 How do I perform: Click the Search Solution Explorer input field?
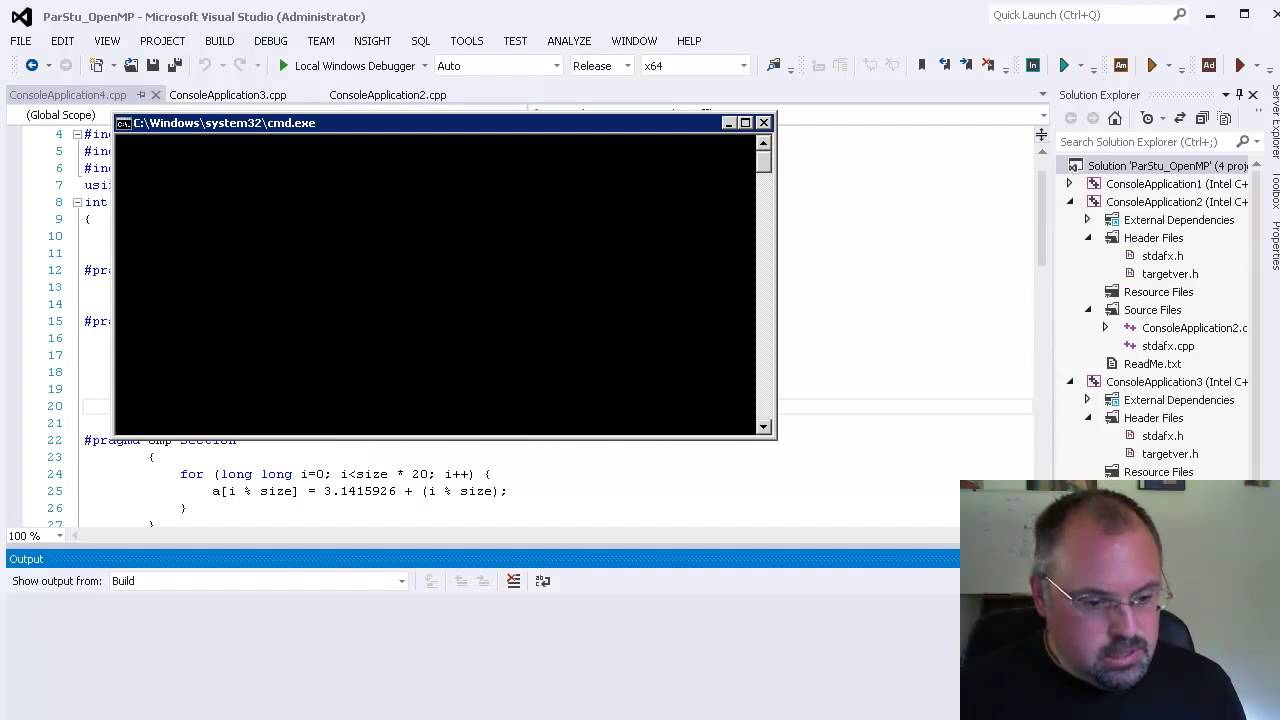(1145, 142)
